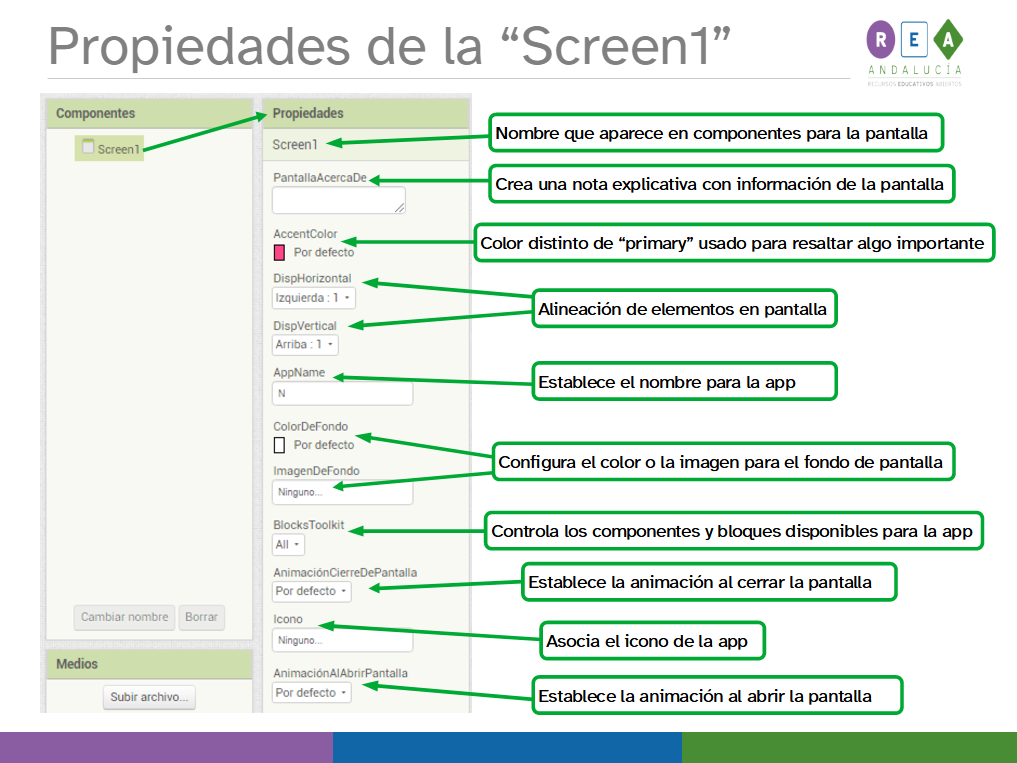This screenshot has height=763, width=1017.
Task: Open the DispVertical dropdown showing Arriba: 1
Action: pyautogui.click(x=304, y=344)
